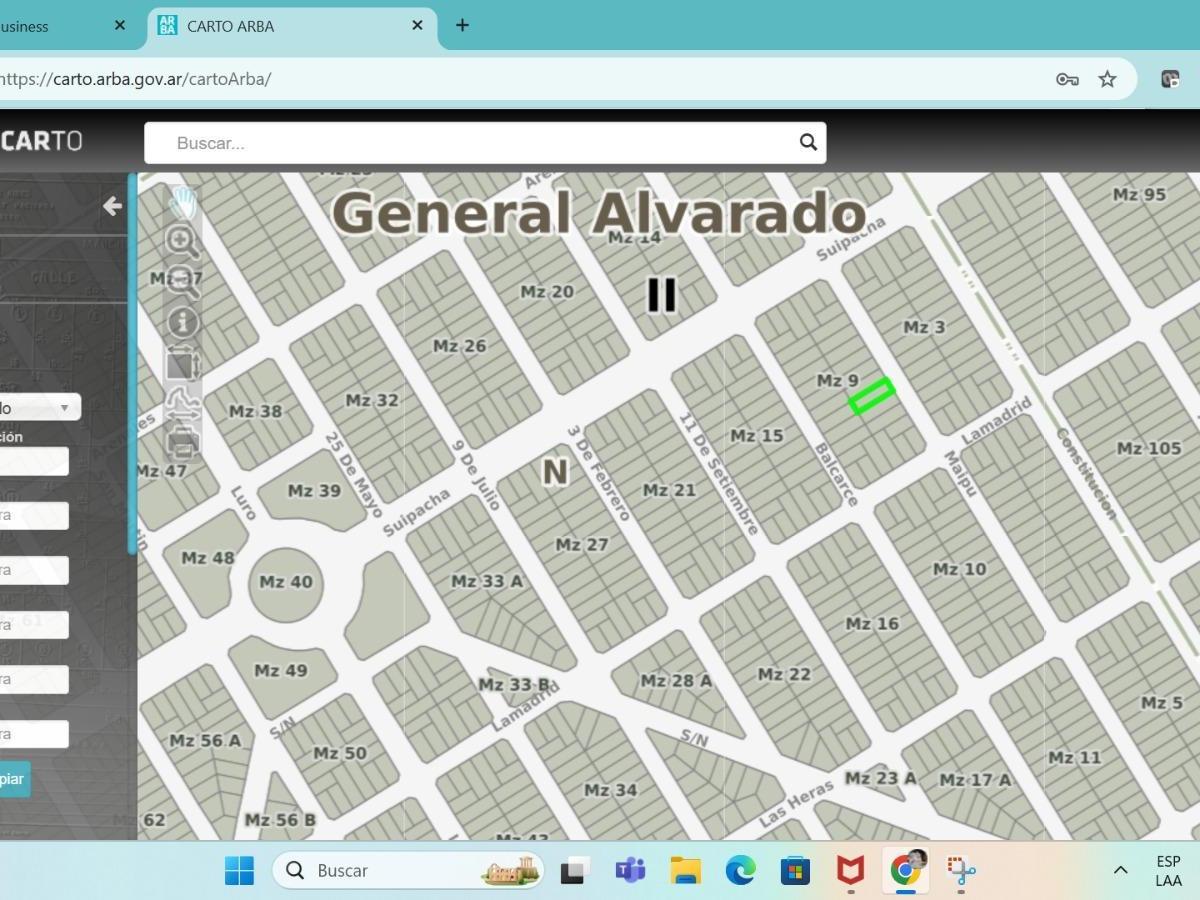
Task: Click the green highlighted parcel in Mz 9
Action: pos(871,395)
